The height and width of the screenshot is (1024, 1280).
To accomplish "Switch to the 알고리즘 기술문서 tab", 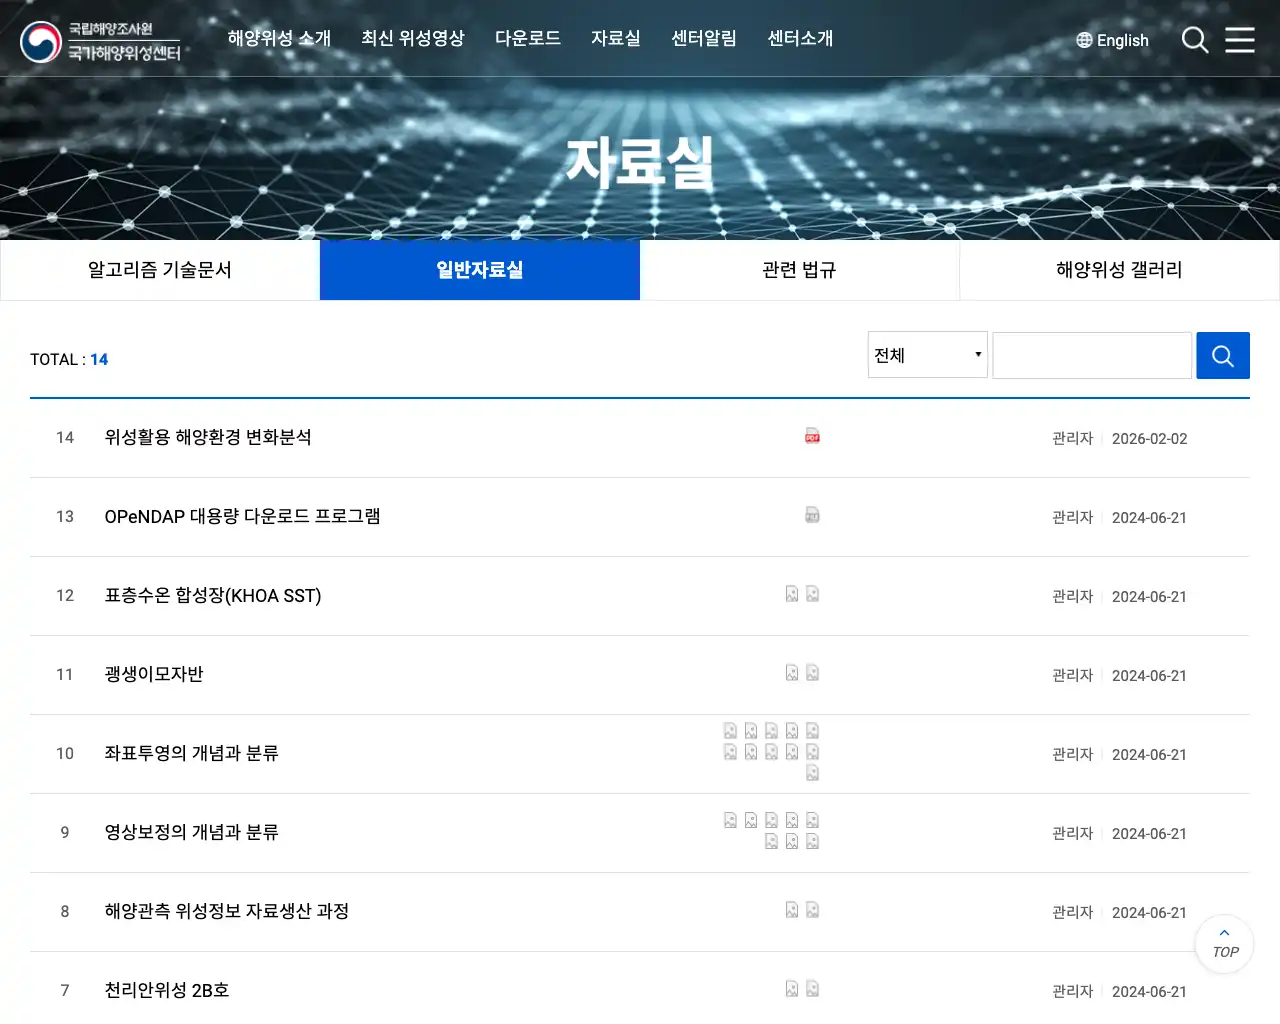I will pos(160,270).
